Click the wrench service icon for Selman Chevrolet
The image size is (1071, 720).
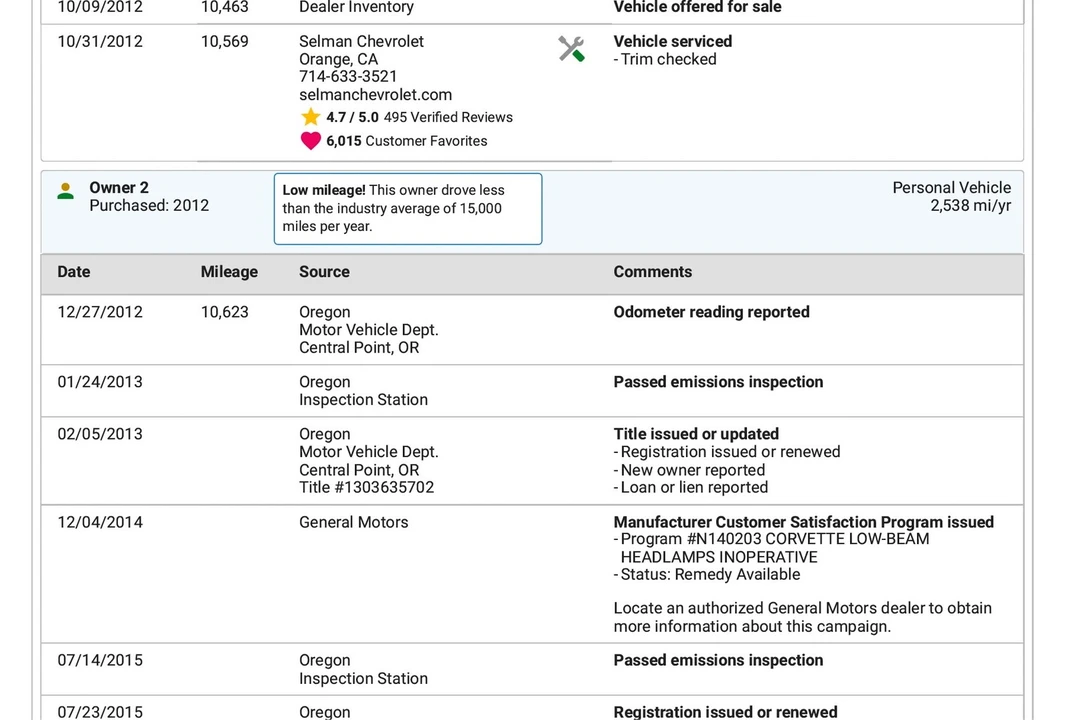click(571, 49)
